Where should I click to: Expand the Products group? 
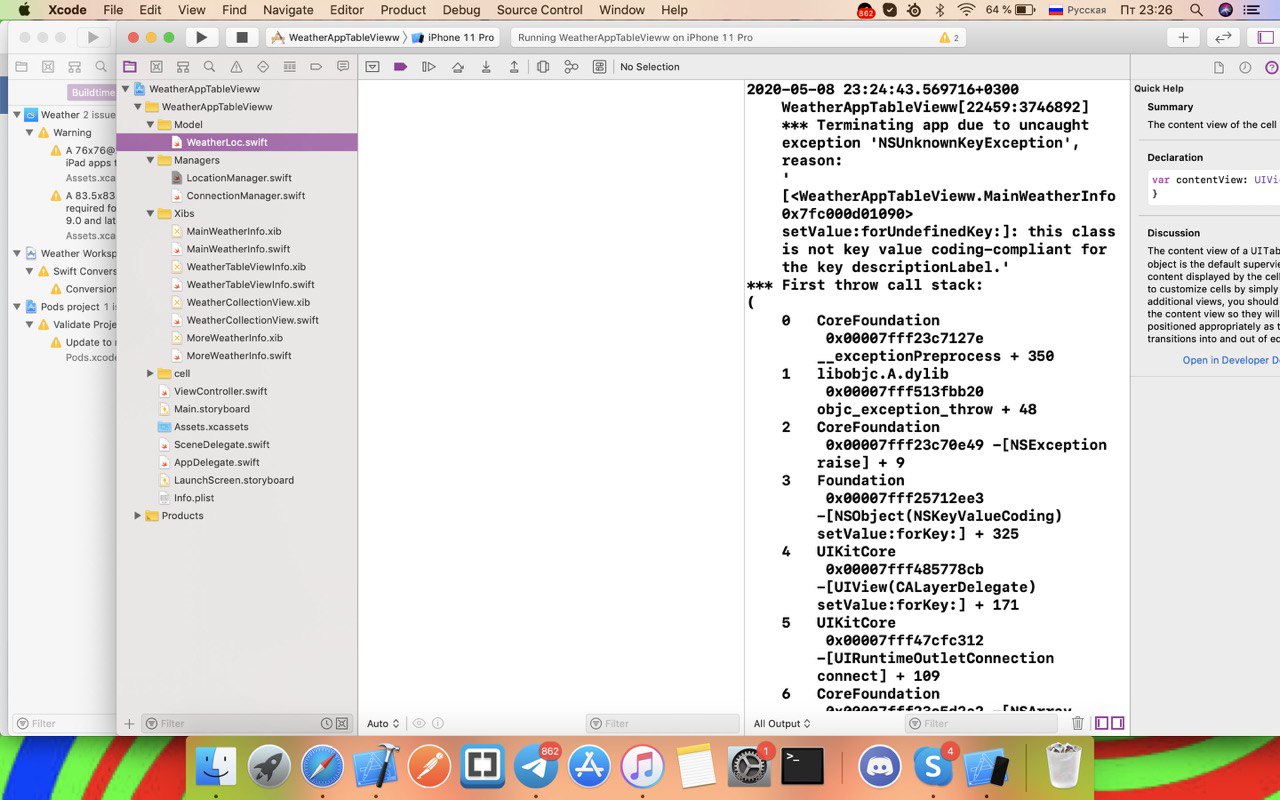click(x=138, y=516)
